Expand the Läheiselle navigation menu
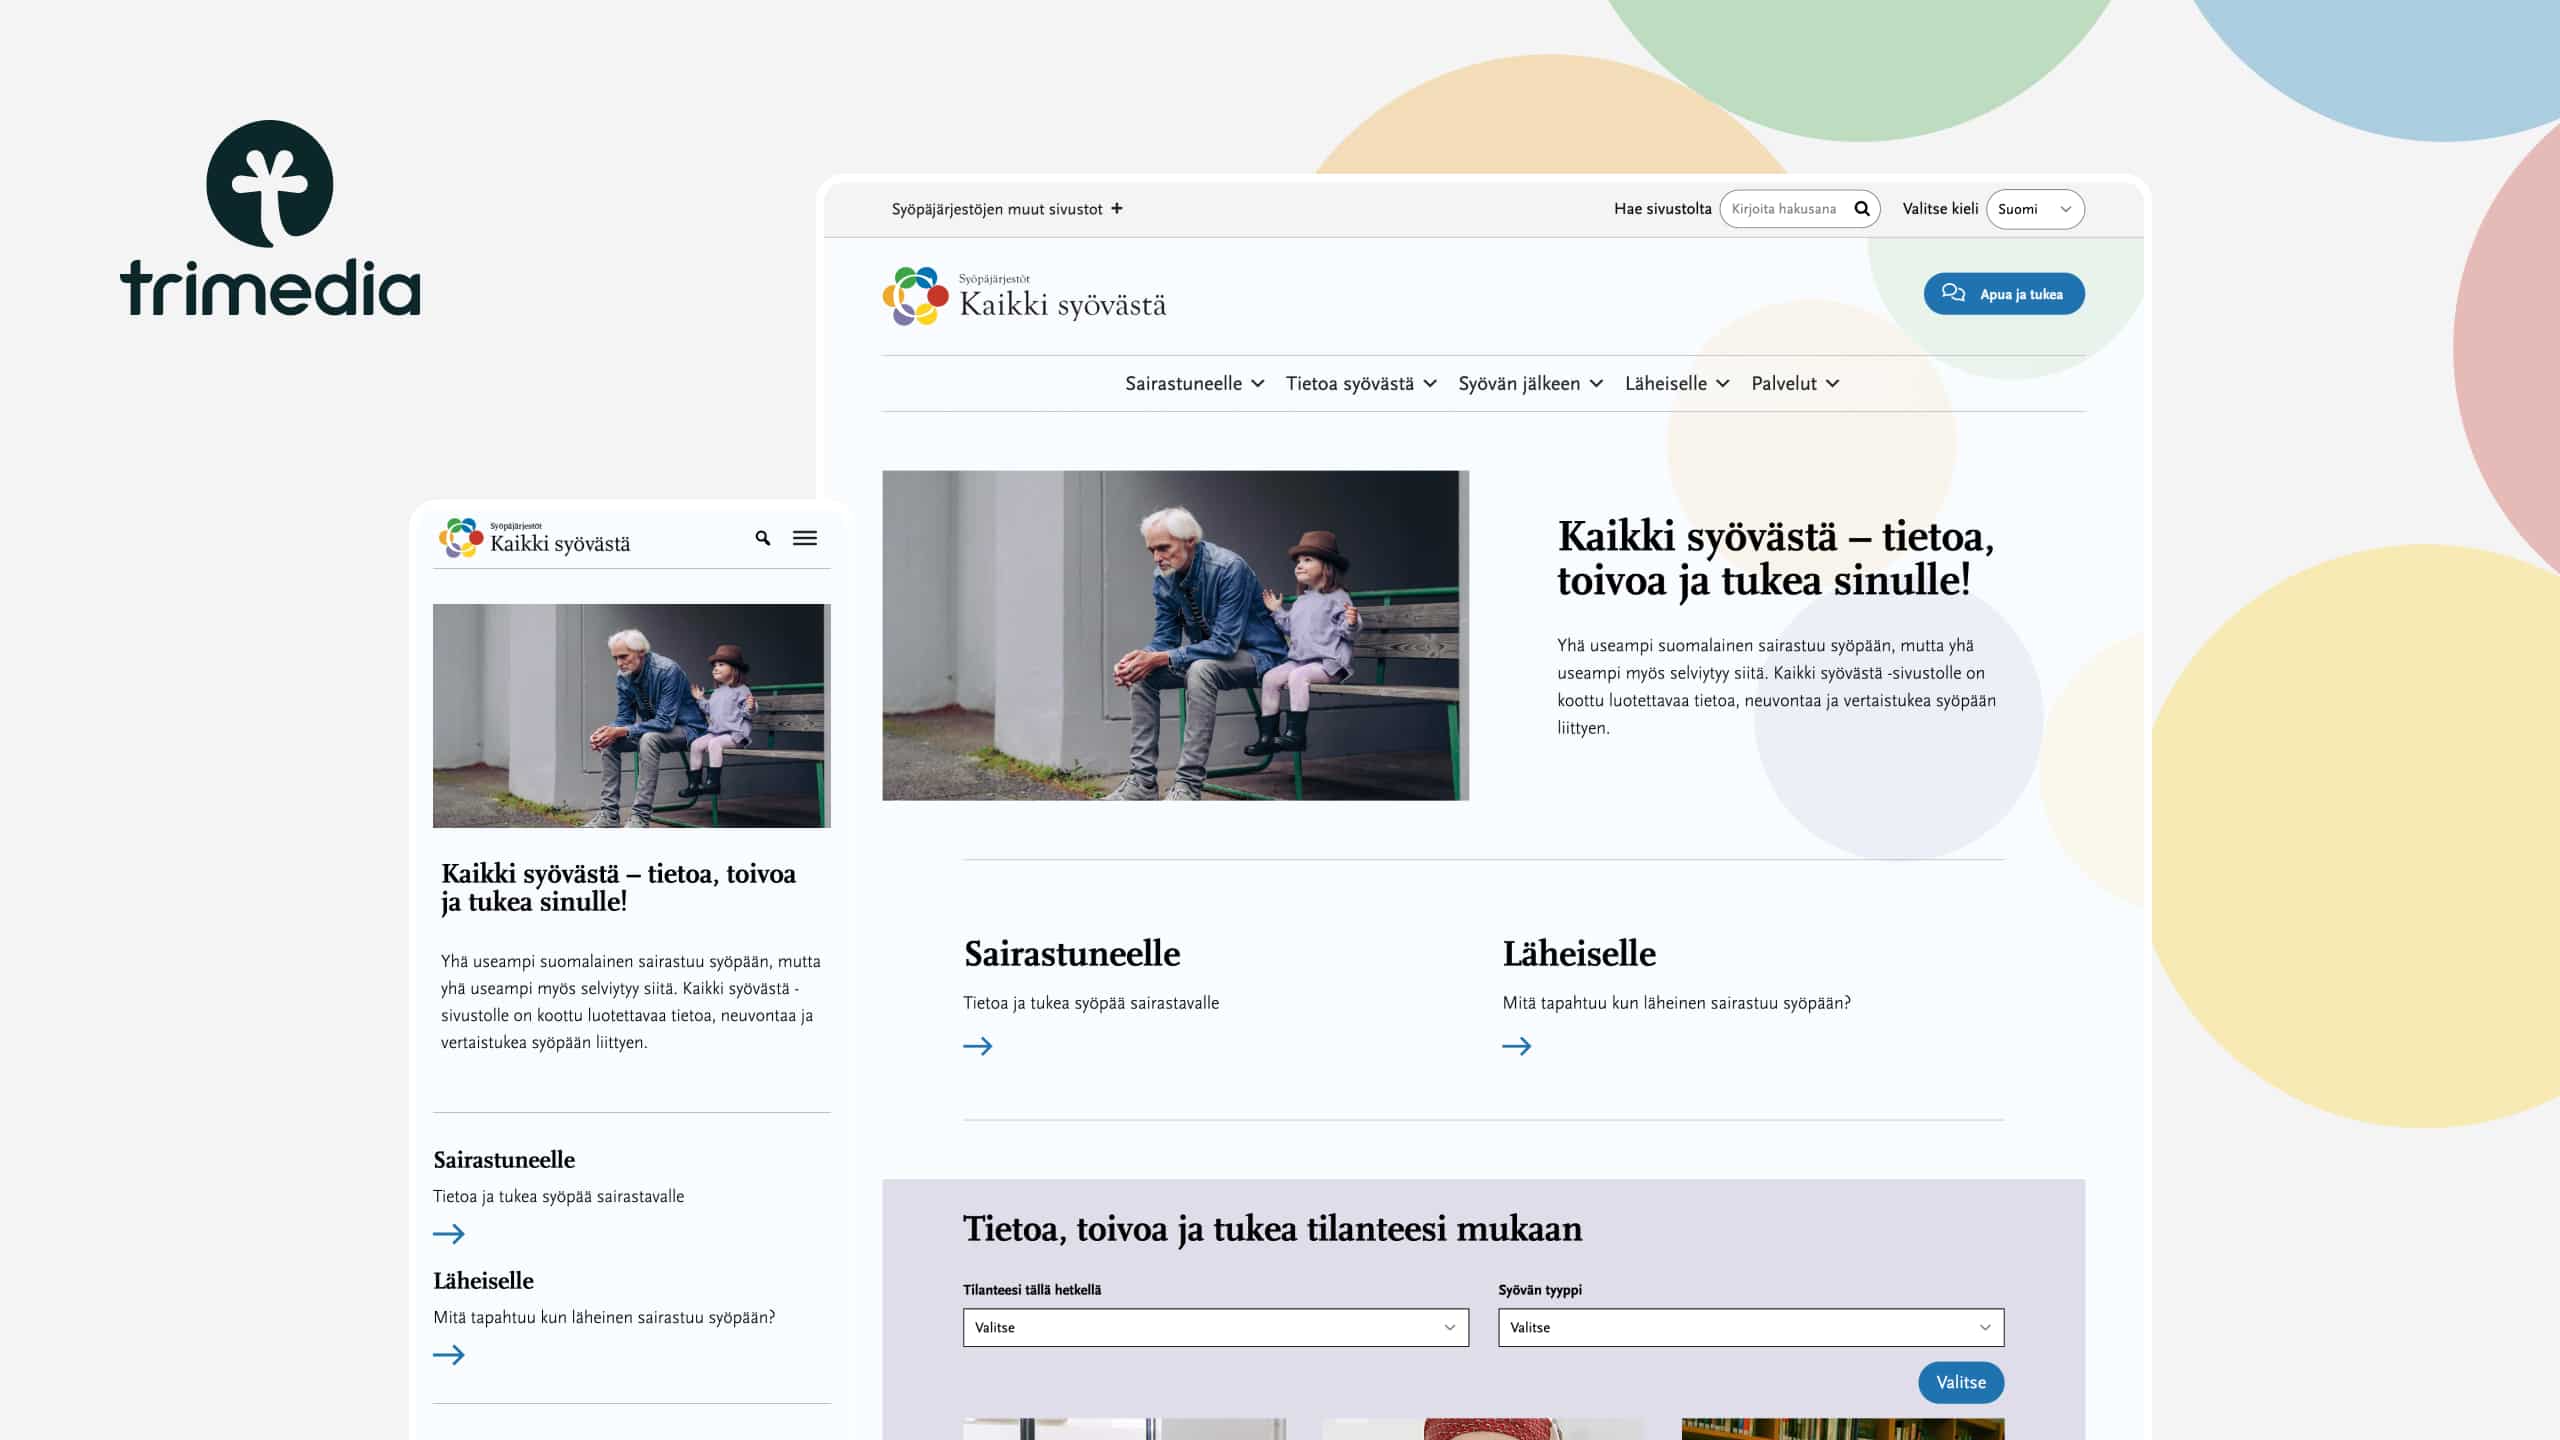The height and width of the screenshot is (1440, 2560). click(1677, 383)
